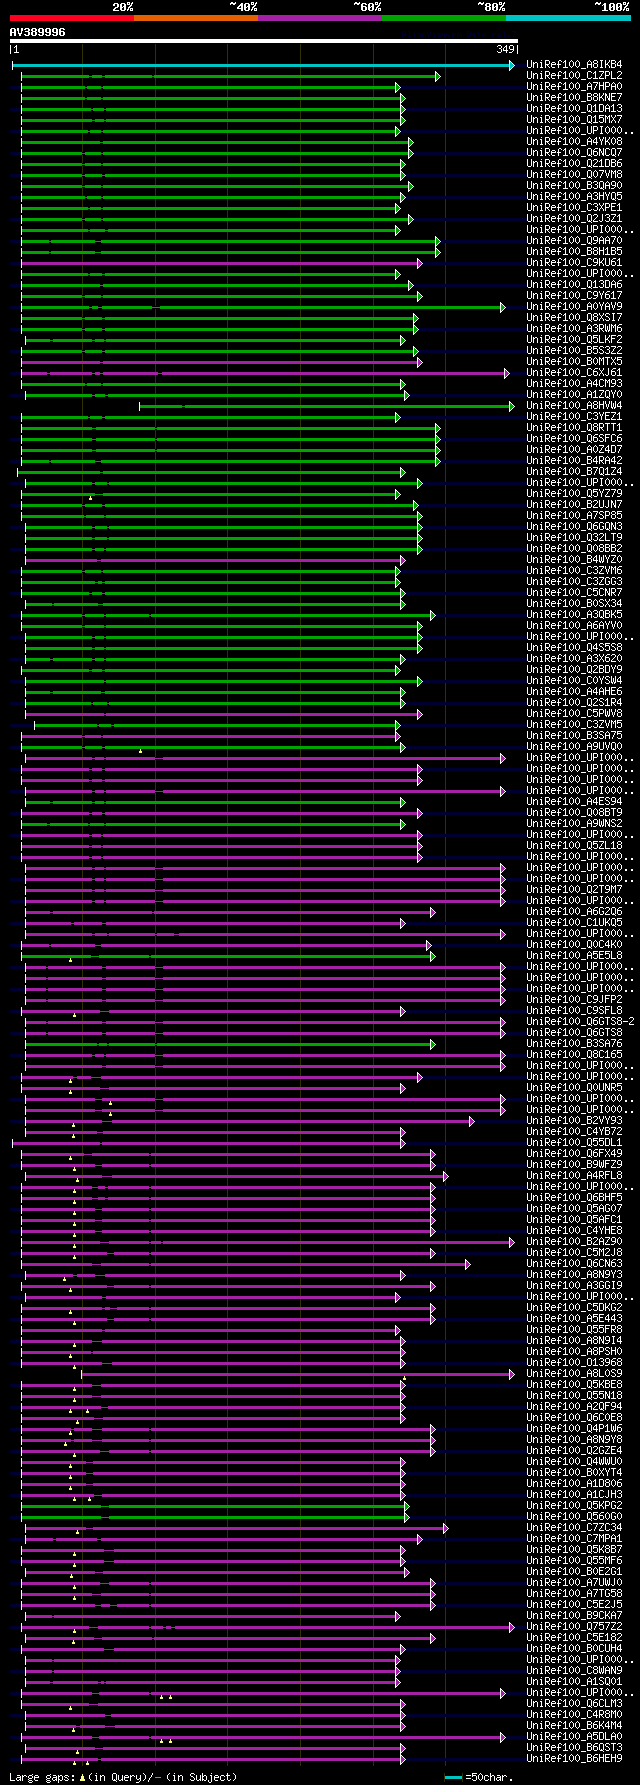Select hit UniRef100_Q8RTT1

(575, 428)
